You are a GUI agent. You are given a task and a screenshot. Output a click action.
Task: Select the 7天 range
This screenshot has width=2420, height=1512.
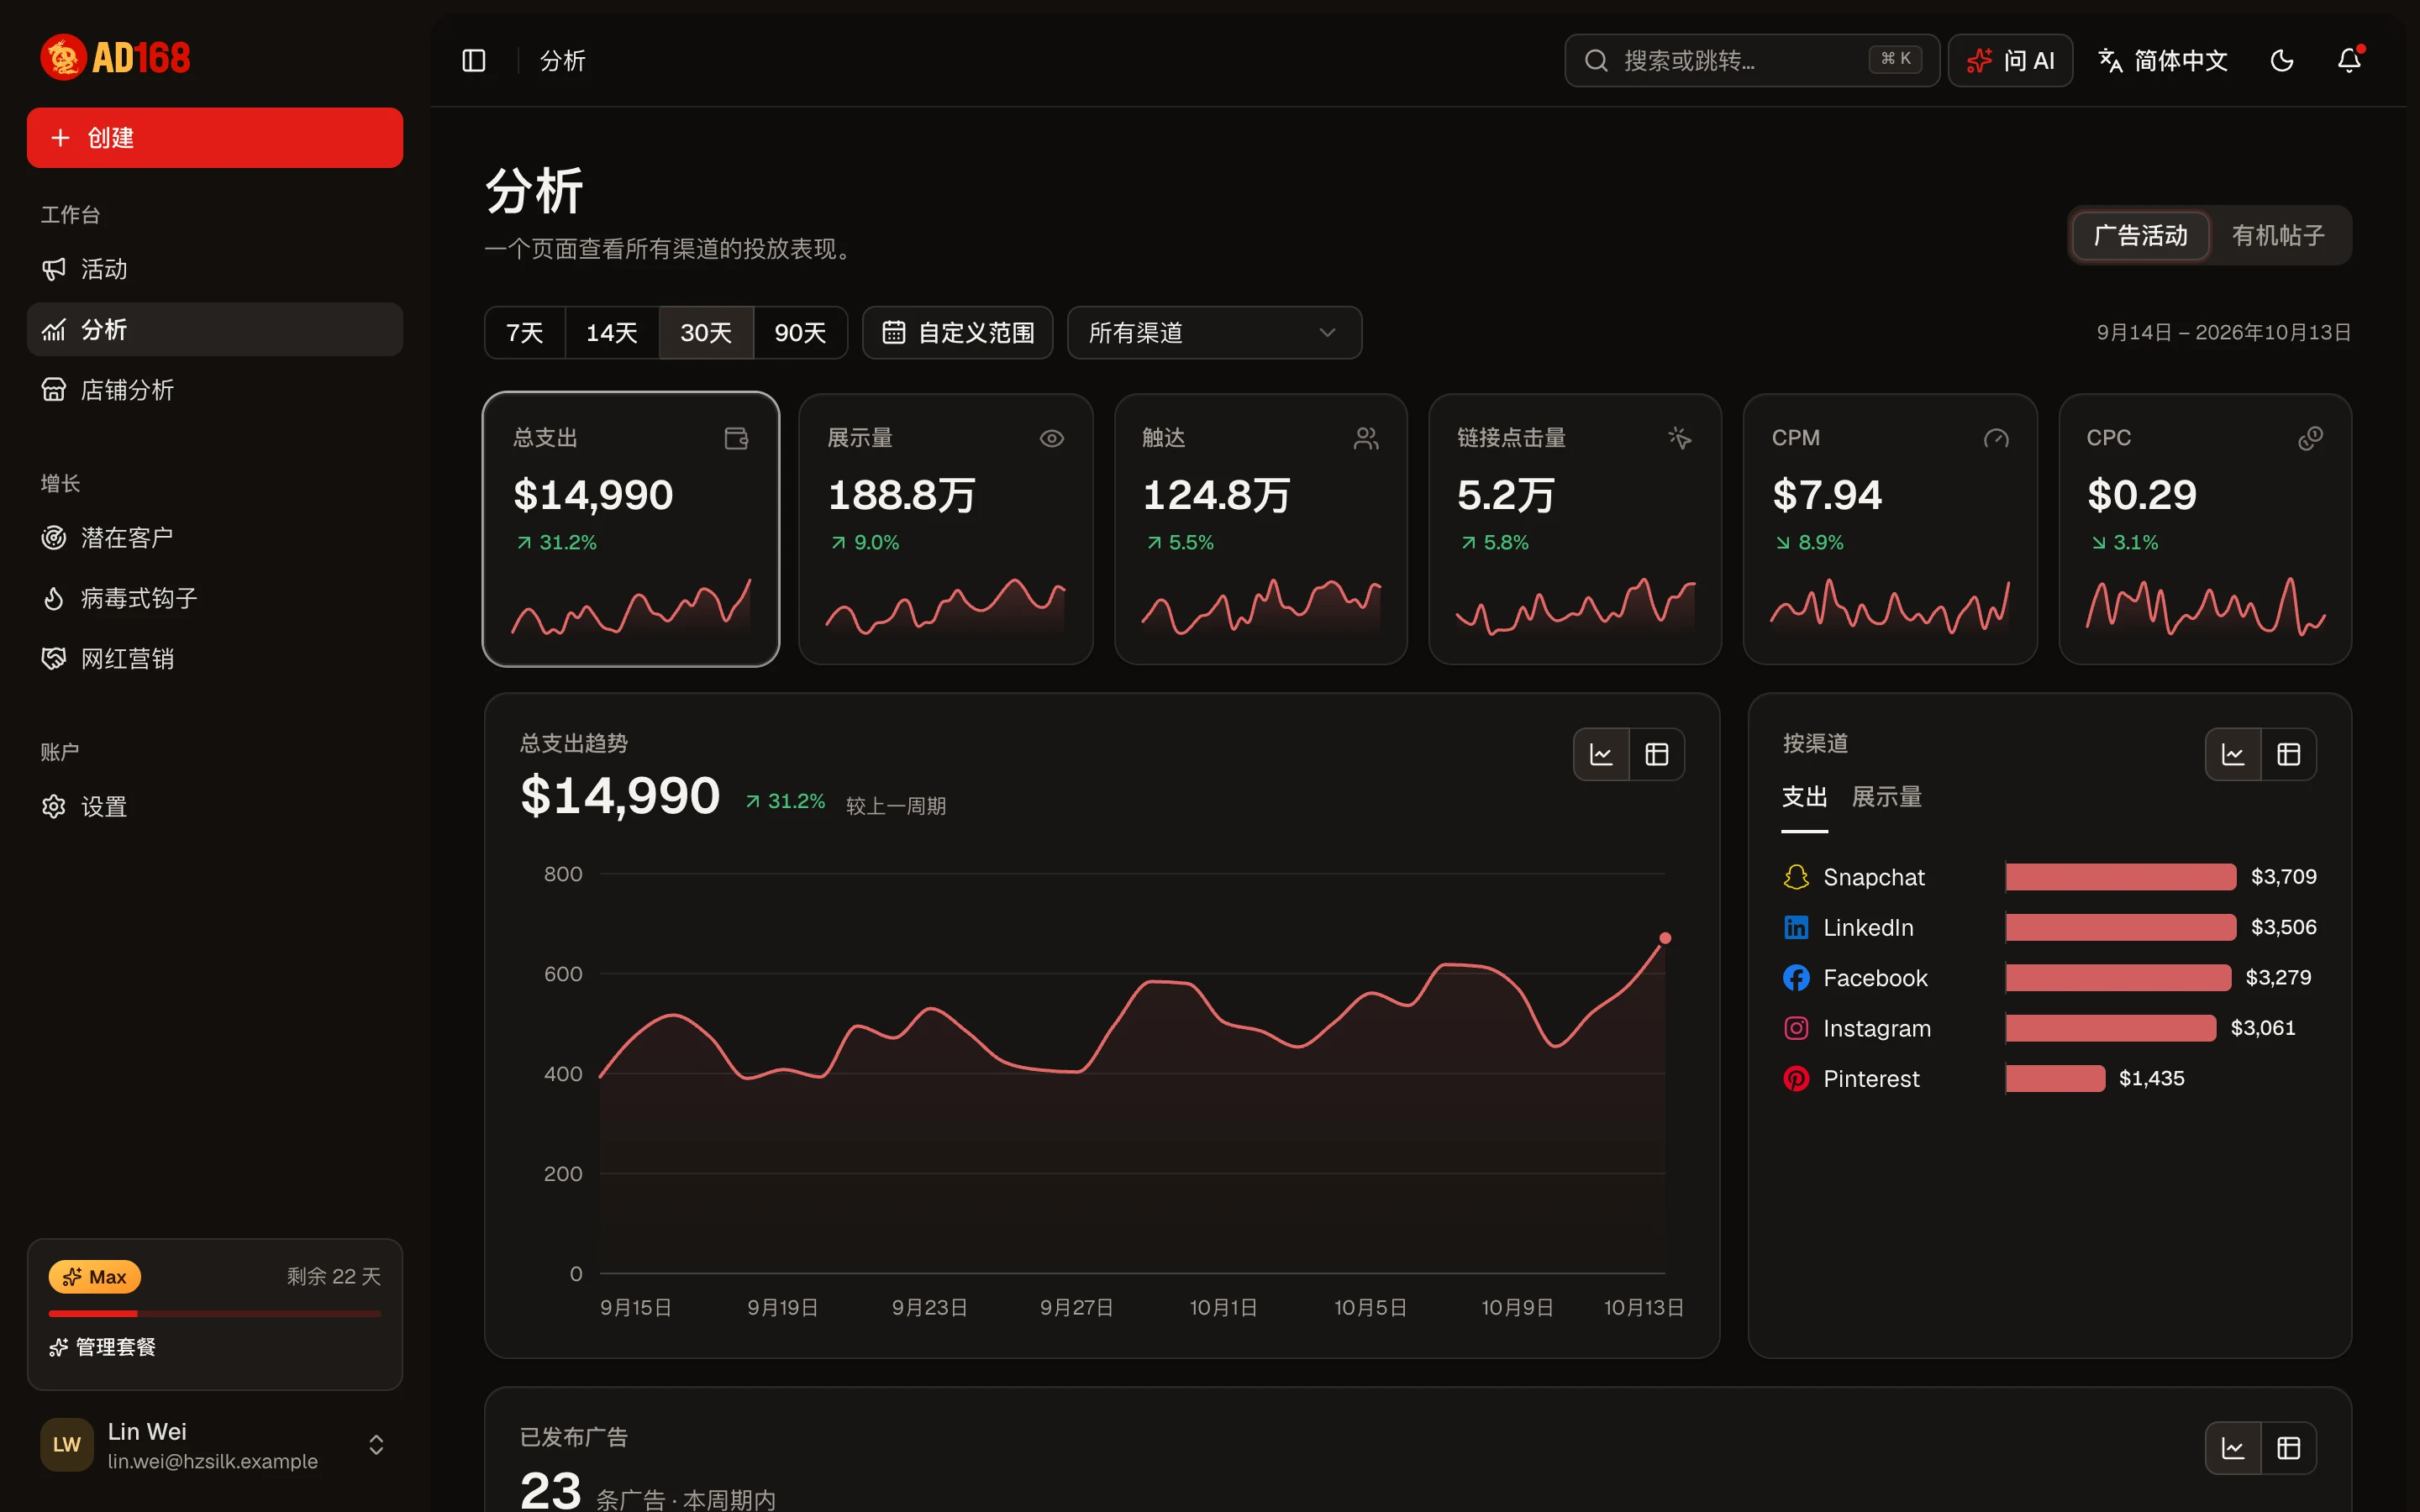pos(525,333)
